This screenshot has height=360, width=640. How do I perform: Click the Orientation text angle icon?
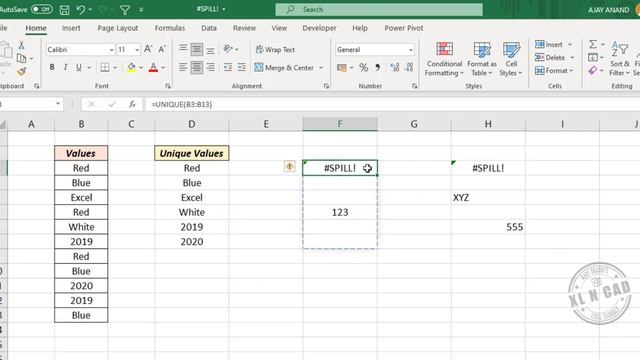228,49
